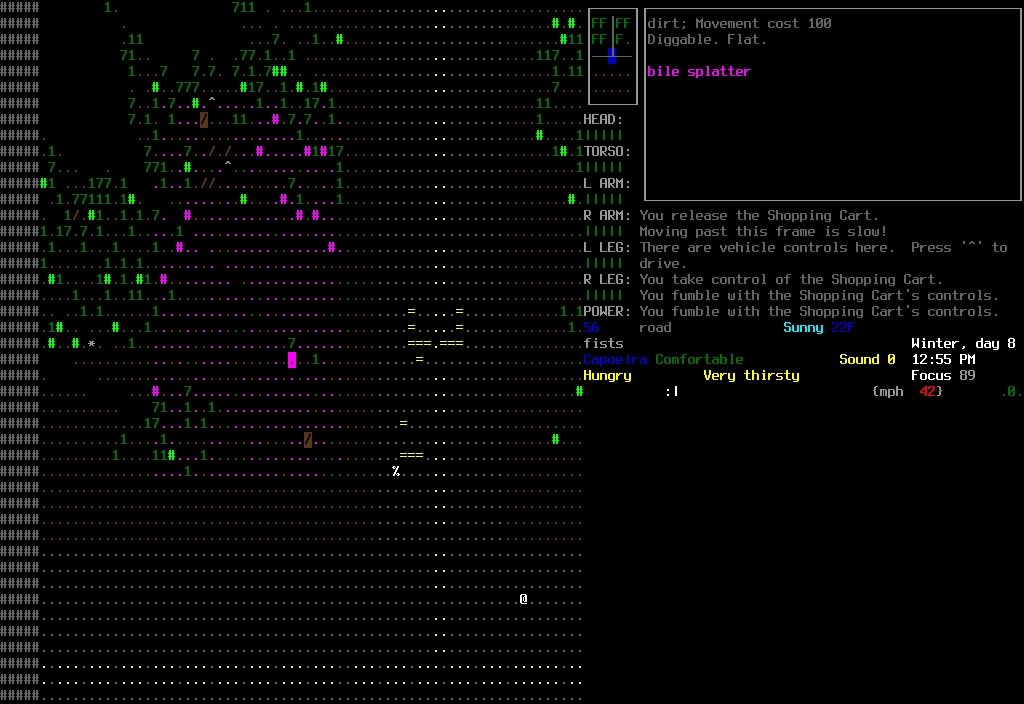The image size is (1024, 704).
Task: Click the white asterisk symbol on the map
Action: pos(91,344)
